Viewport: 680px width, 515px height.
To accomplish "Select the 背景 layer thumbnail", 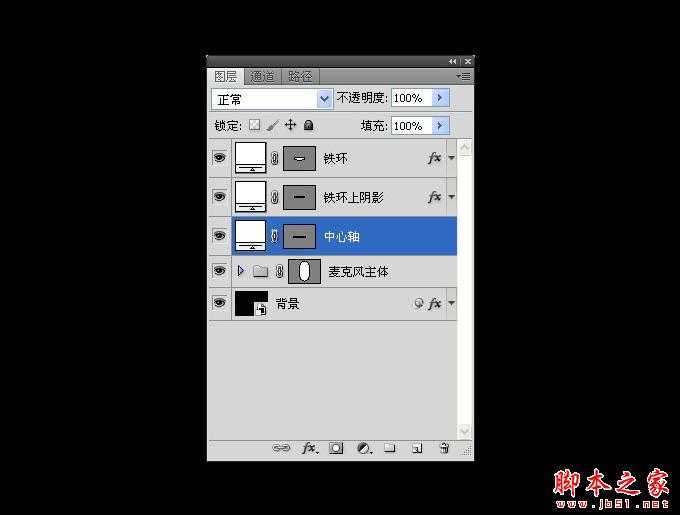I will [251, 303].
